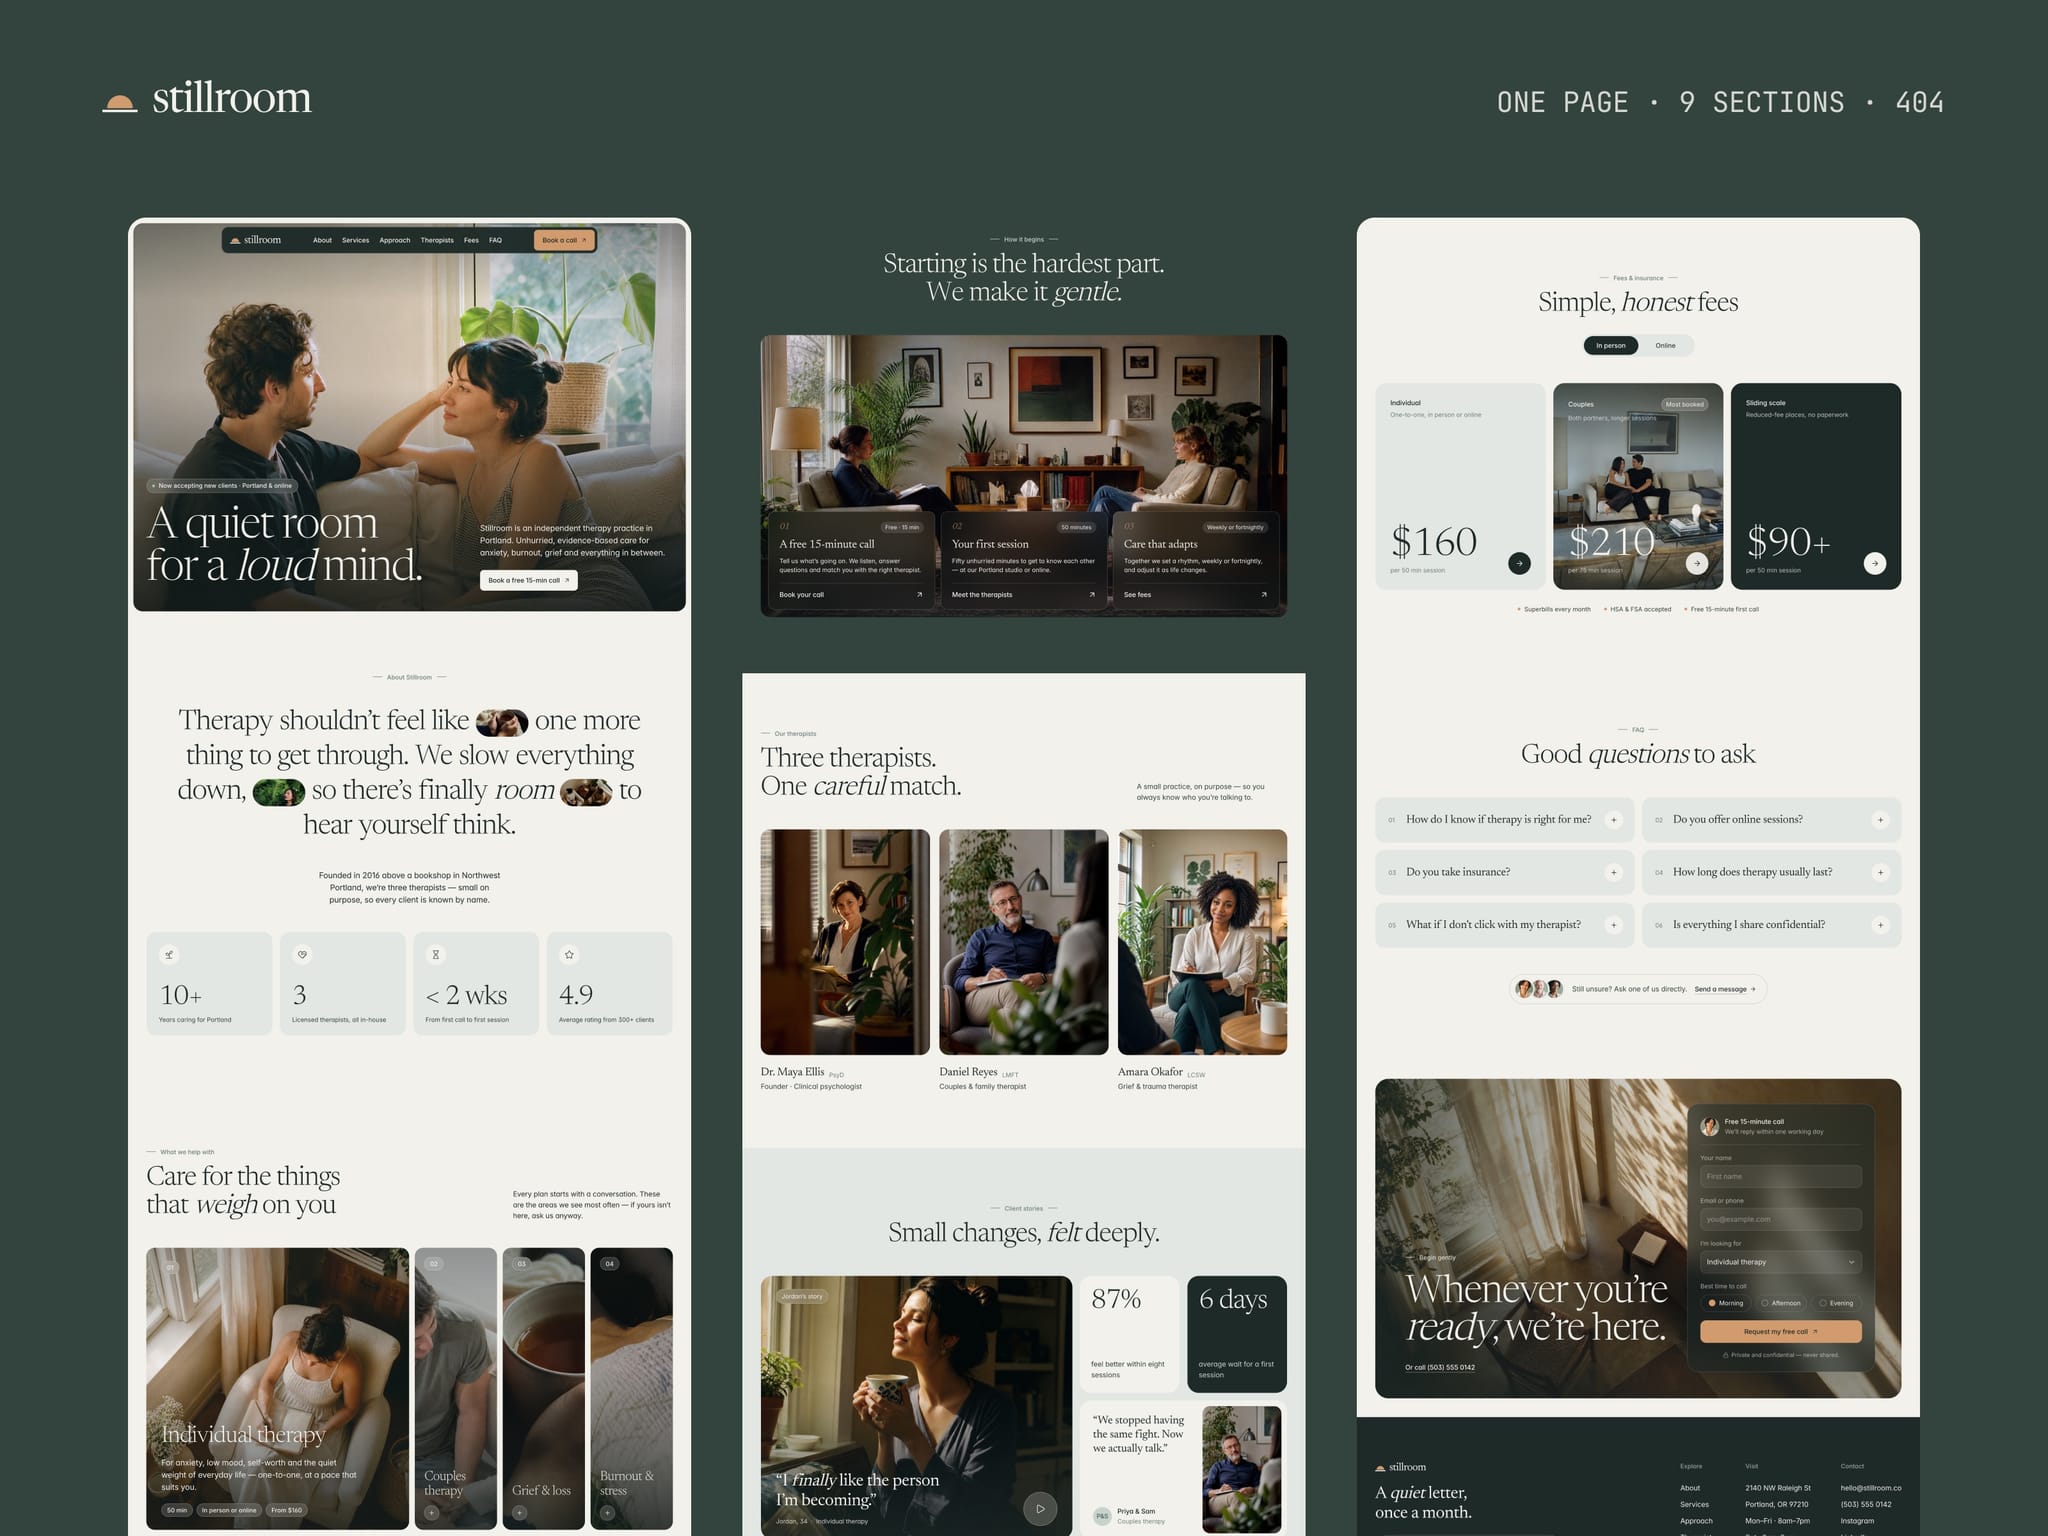Image resolution: width=2048 pixels, height=1536 pixels.
Task: Expand the Couples therapy card plus button
Action: click(x=432, y=1513)
